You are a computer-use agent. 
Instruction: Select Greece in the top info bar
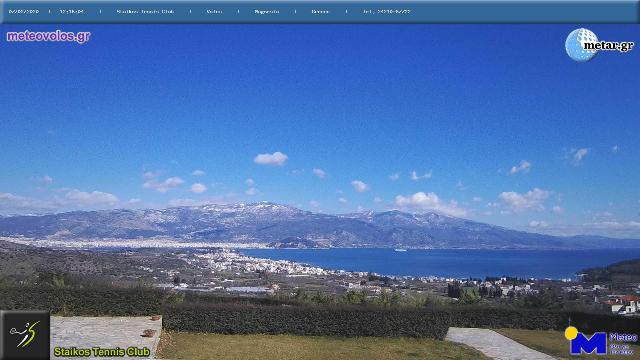pyautogui.click(x=320, y=11)
